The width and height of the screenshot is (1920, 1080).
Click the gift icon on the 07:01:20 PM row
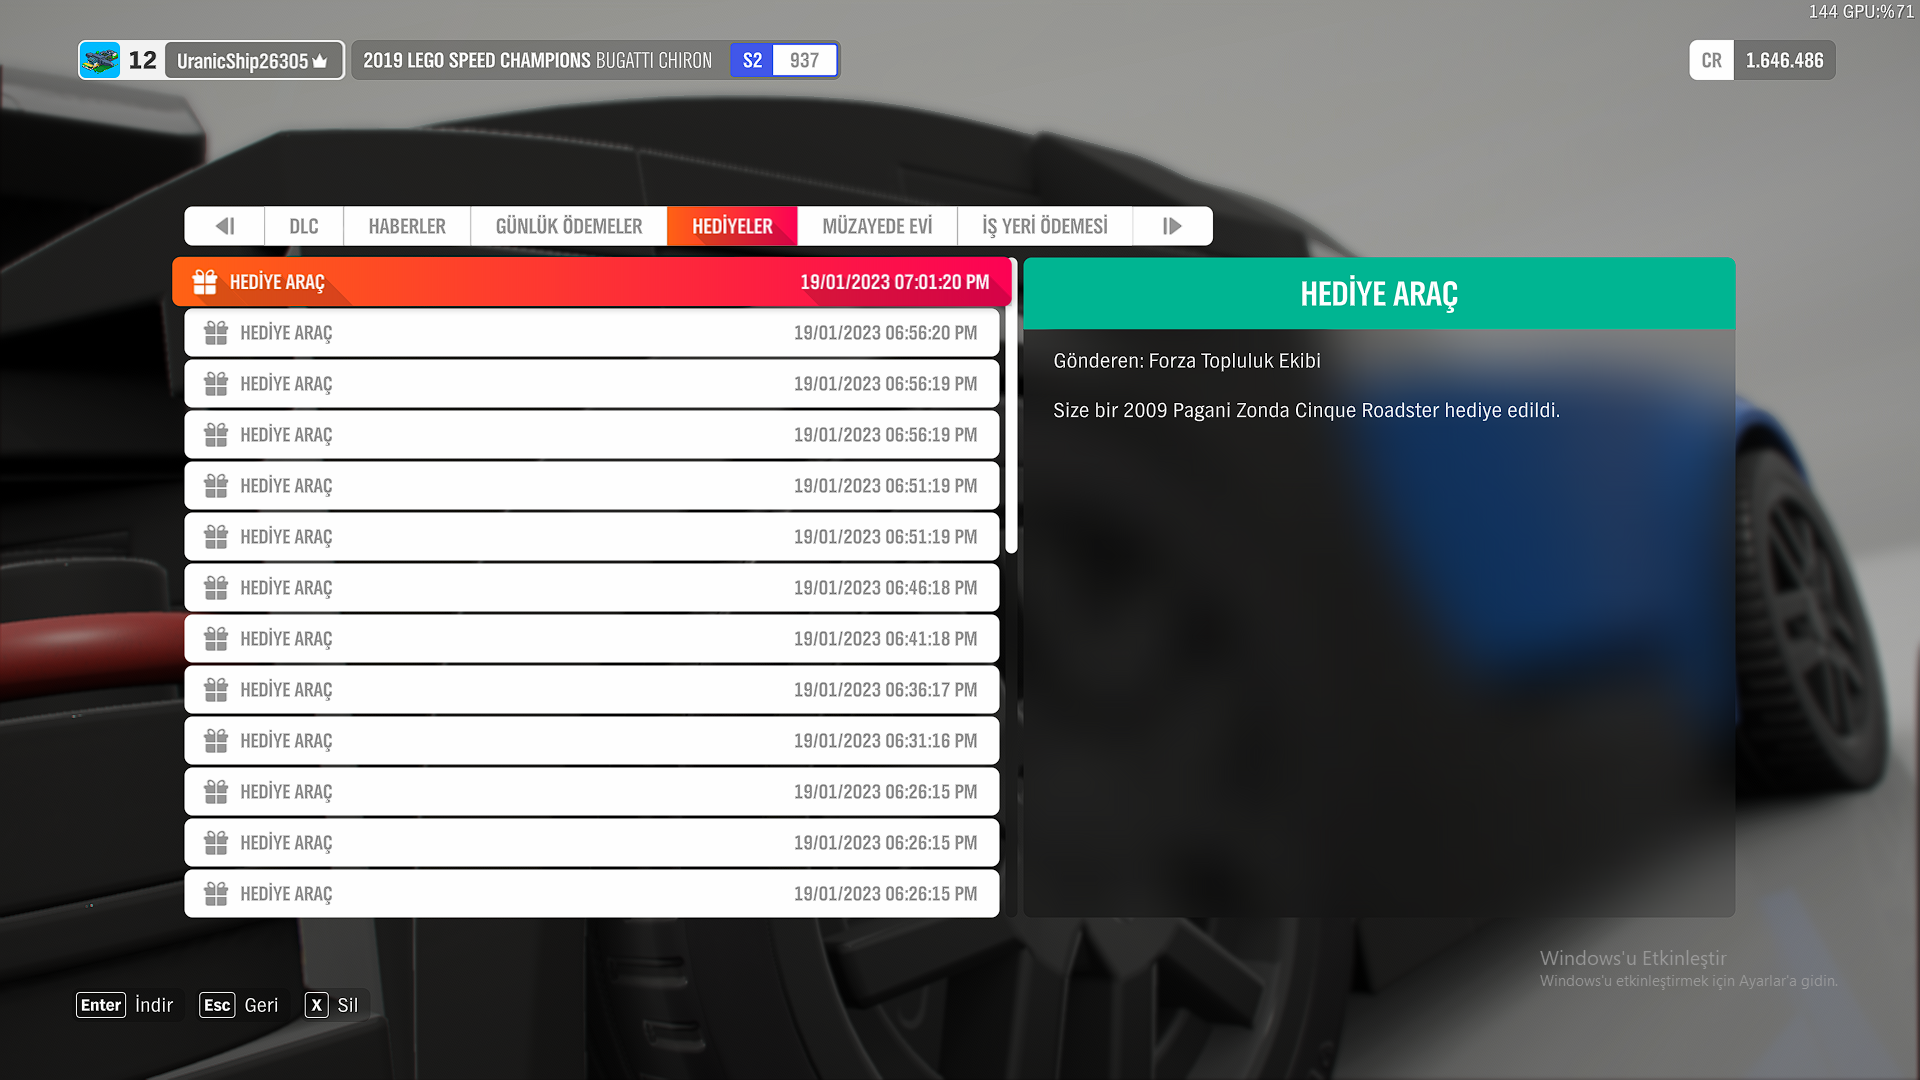(x=205, y=282)
